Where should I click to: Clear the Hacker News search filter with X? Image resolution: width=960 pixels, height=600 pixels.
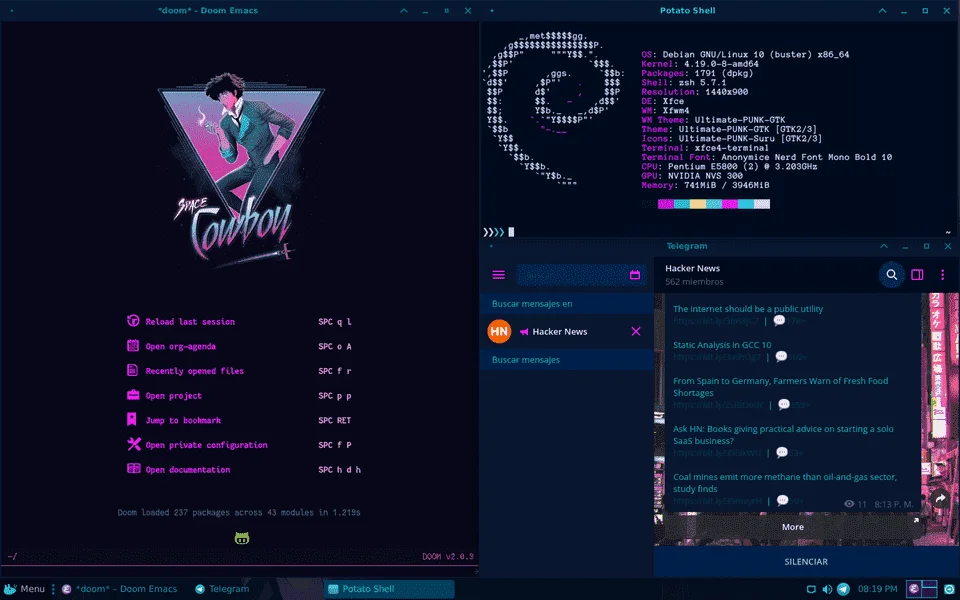[x=636, y=331]
